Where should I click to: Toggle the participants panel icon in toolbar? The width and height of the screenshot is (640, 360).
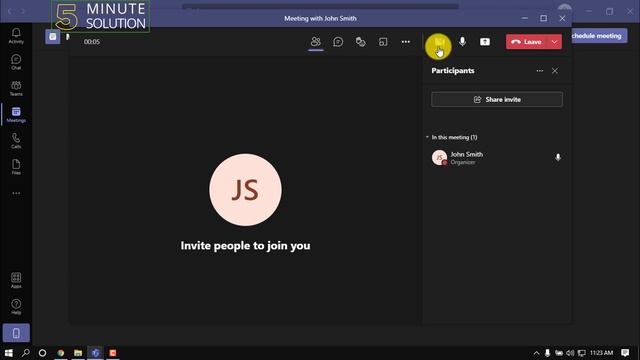coord(316,42)
